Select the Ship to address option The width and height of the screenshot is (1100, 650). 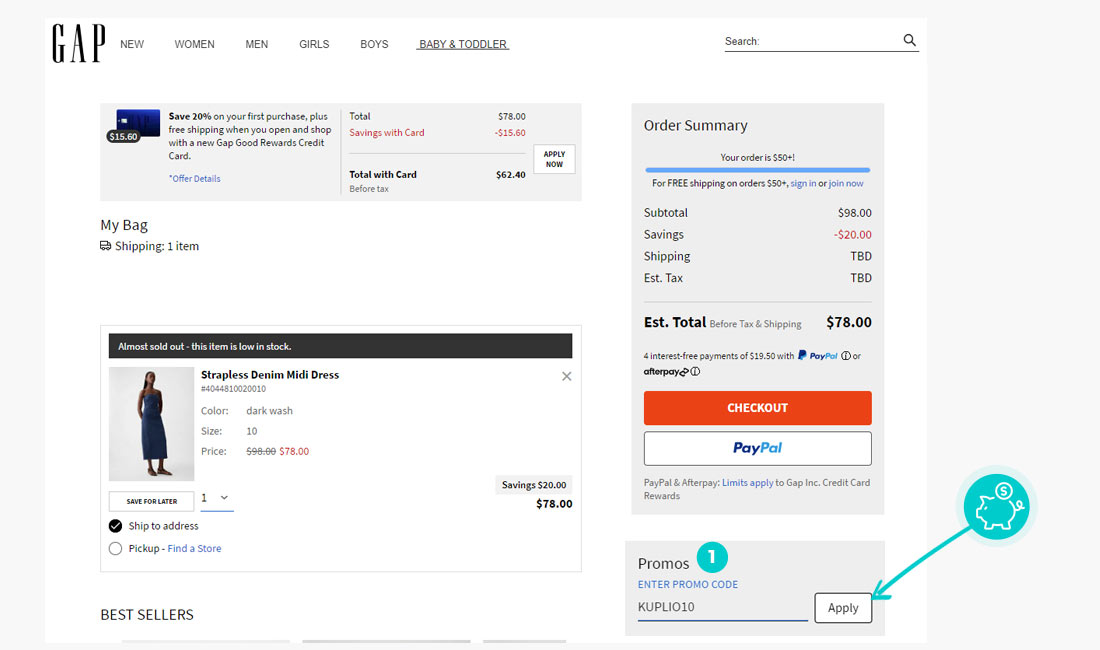[x=115, y=526]
